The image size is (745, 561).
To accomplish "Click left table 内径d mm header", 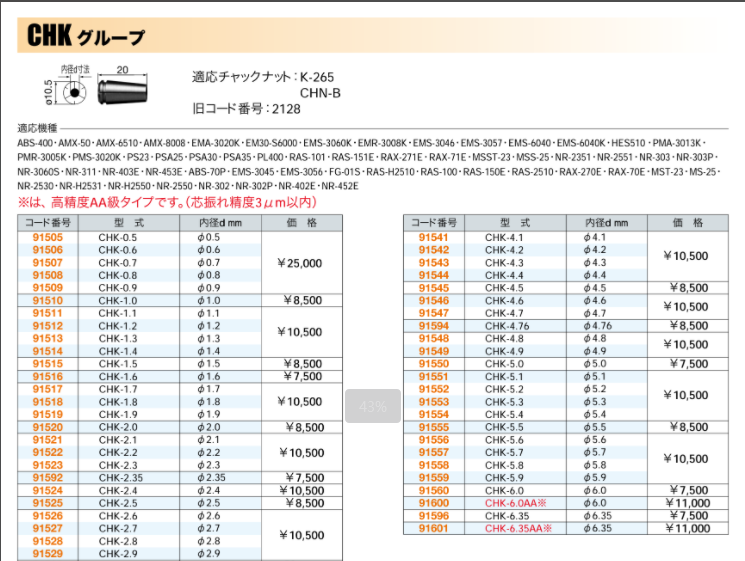I will pos(220,223).
